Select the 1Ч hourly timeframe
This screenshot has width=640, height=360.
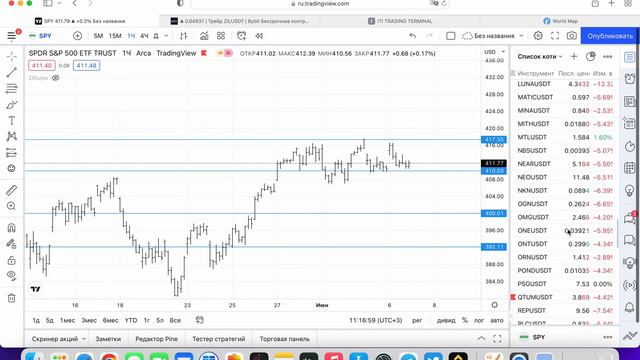pos(131,36)
